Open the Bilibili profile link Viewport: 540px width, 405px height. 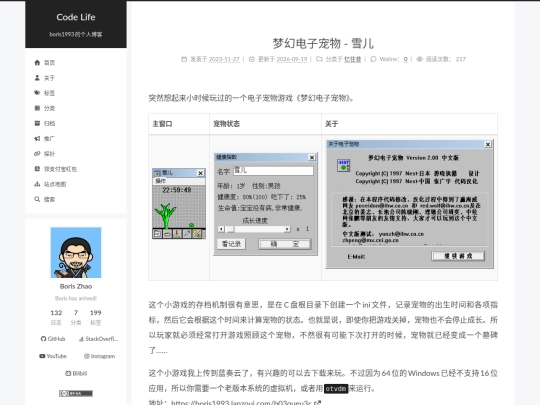[x=76, y=373]
